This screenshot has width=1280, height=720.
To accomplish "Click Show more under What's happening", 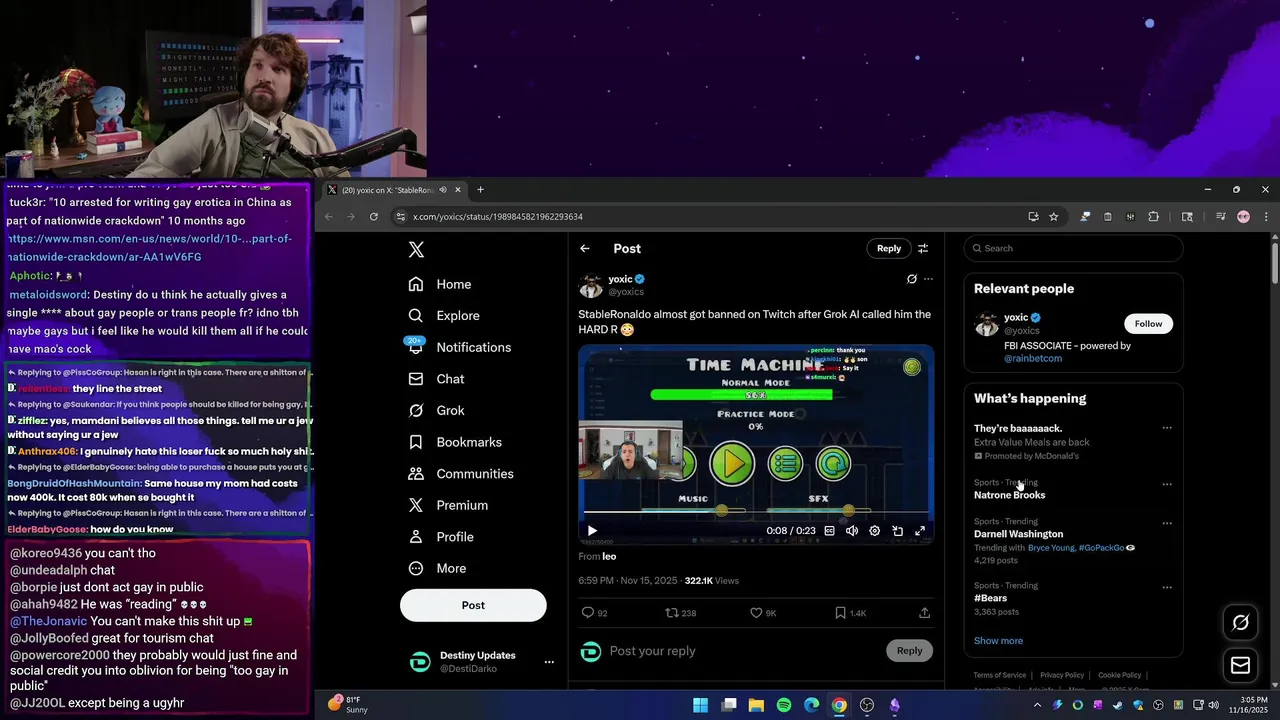I will click(998, 641).
